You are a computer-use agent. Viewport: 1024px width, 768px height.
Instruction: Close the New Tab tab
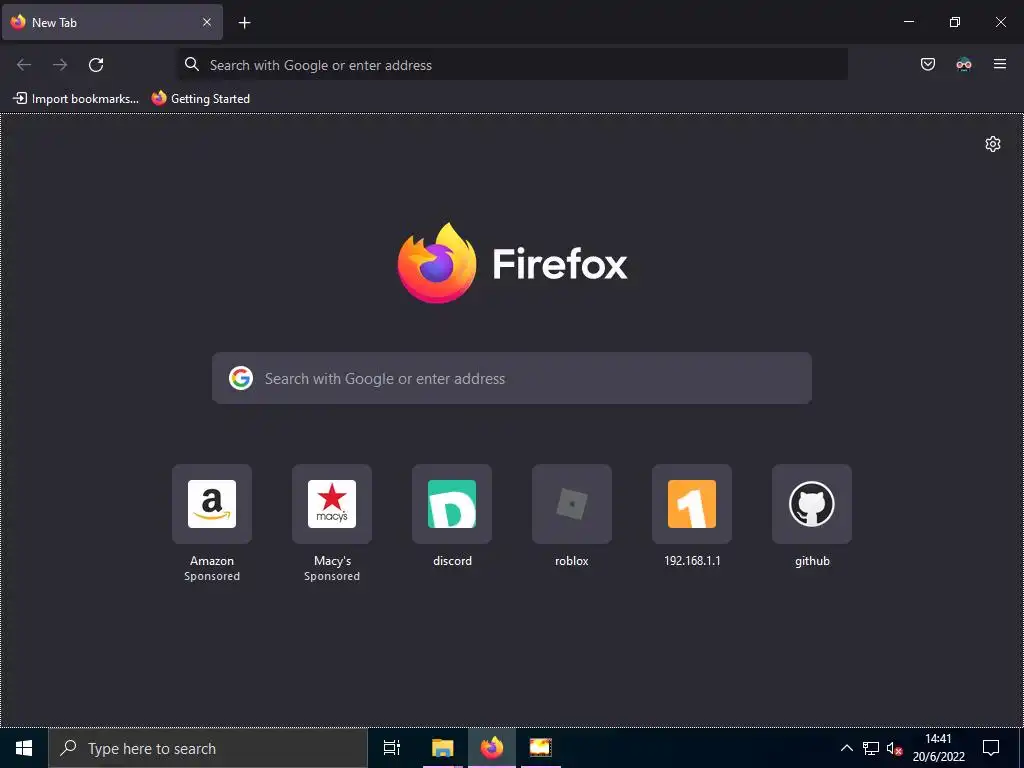(206, 22)
